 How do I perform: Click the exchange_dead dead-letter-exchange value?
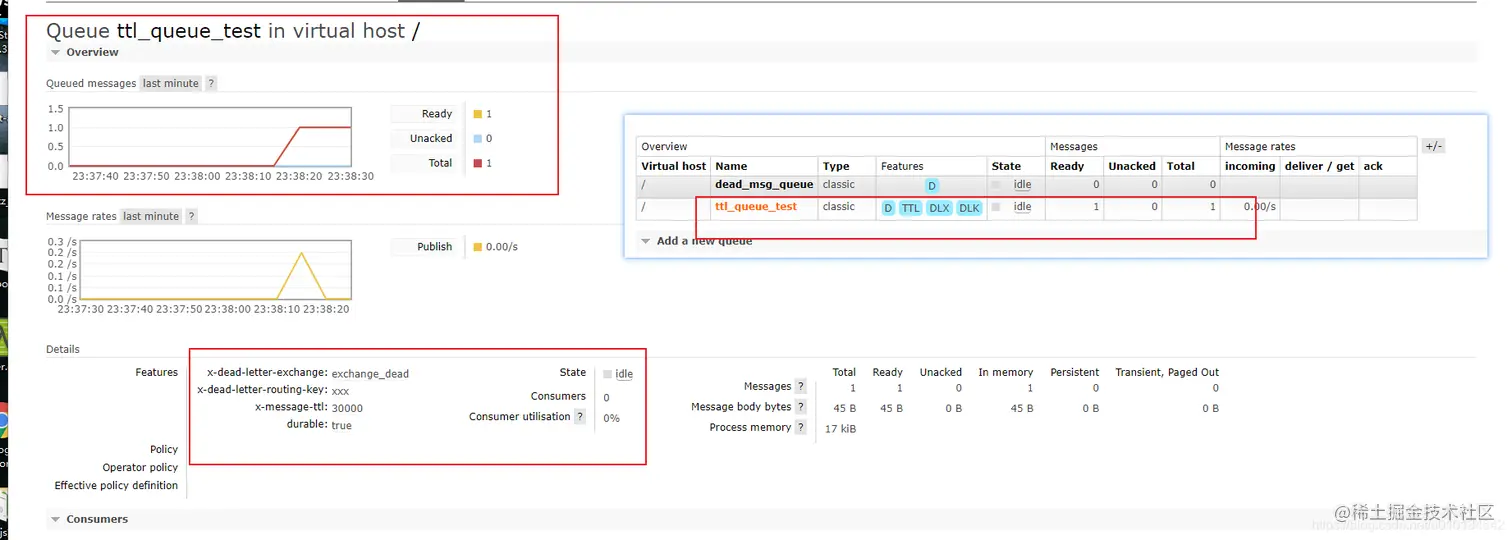coord(370,374)
